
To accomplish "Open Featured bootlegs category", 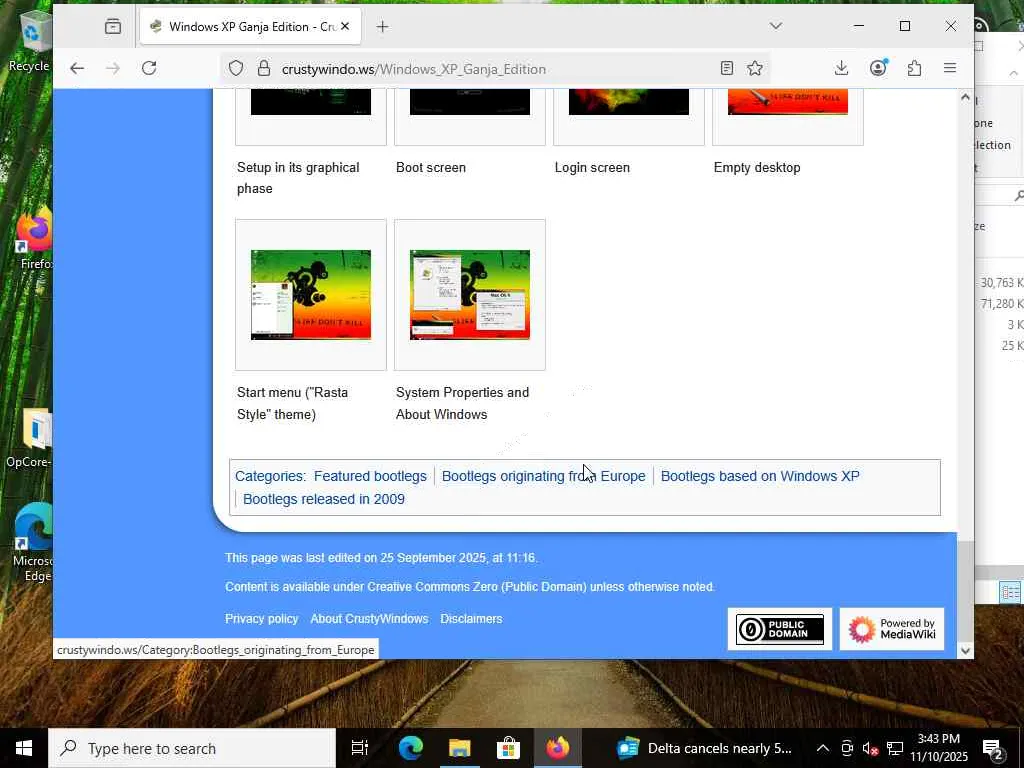I will click(370, 476).
